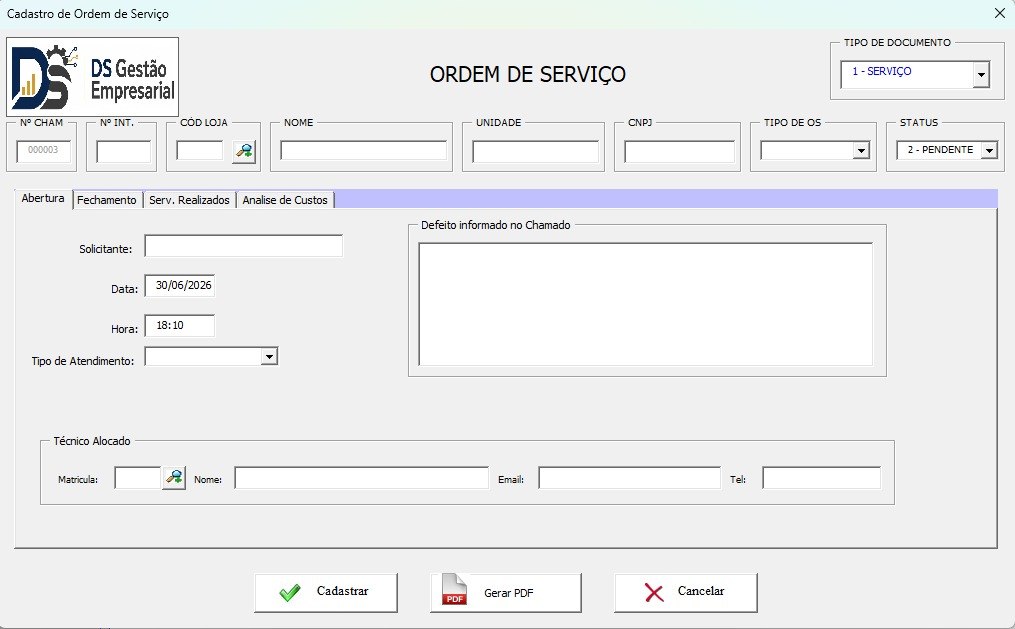The width and height of the screenshot is (1015, 629).
Task: Select the TIPO DE OS combo box field
Action: point(814,151)
